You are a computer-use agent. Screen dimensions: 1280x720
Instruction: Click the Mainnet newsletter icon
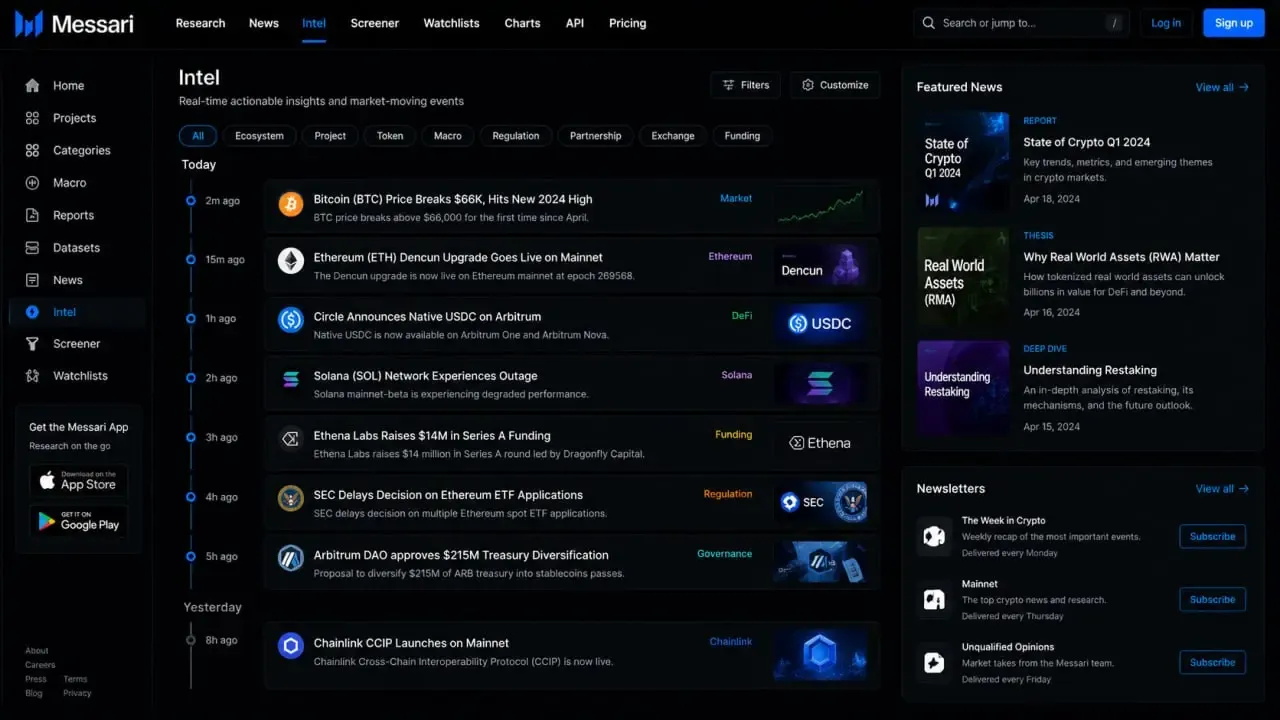pos(934,600)
